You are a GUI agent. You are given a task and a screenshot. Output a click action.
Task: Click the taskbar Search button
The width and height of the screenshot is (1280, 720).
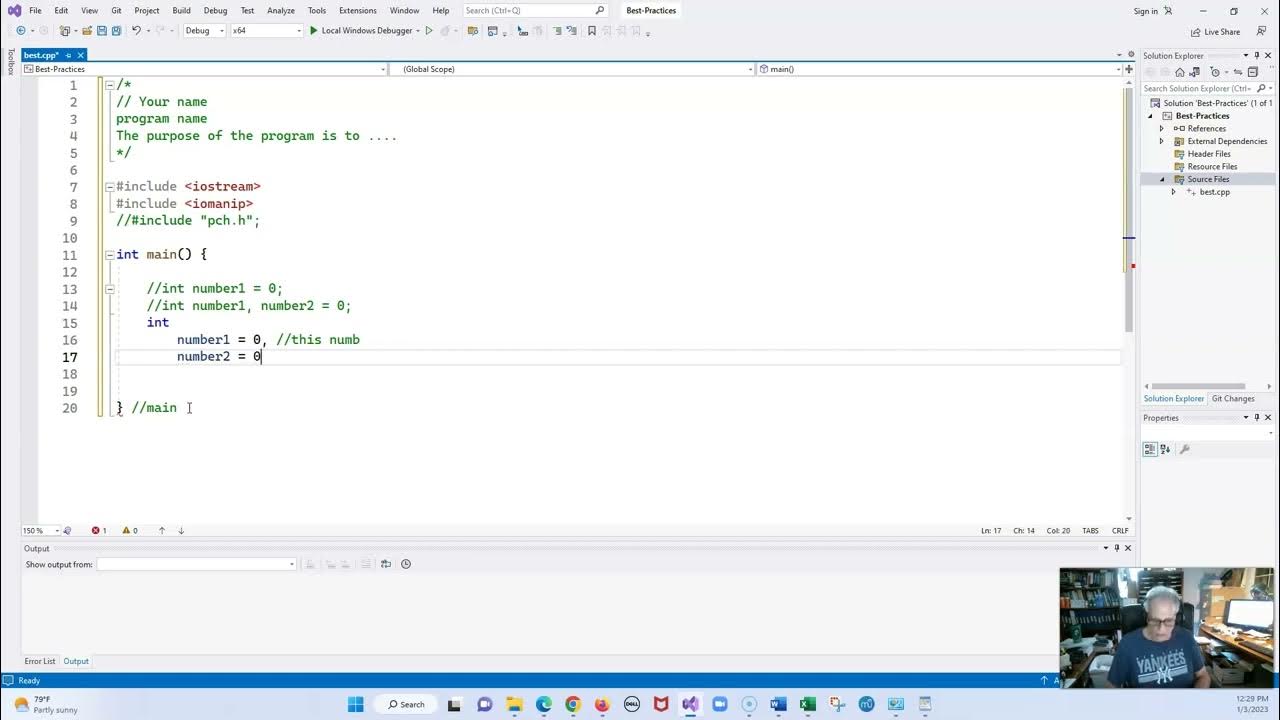pyautogui.click(x=406, y=704)
